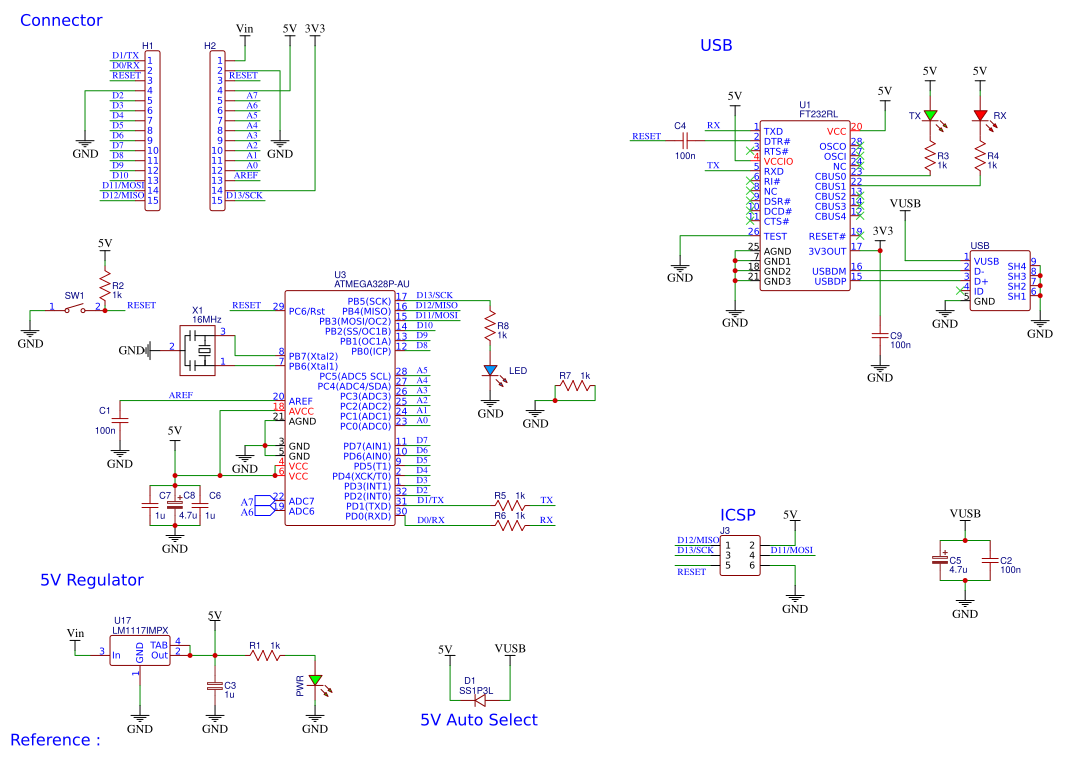This screenshot has width=1065, height=758.
Task: Select resistor R6 on RX line
Action: pyautogui.click(x=509, y=525)
